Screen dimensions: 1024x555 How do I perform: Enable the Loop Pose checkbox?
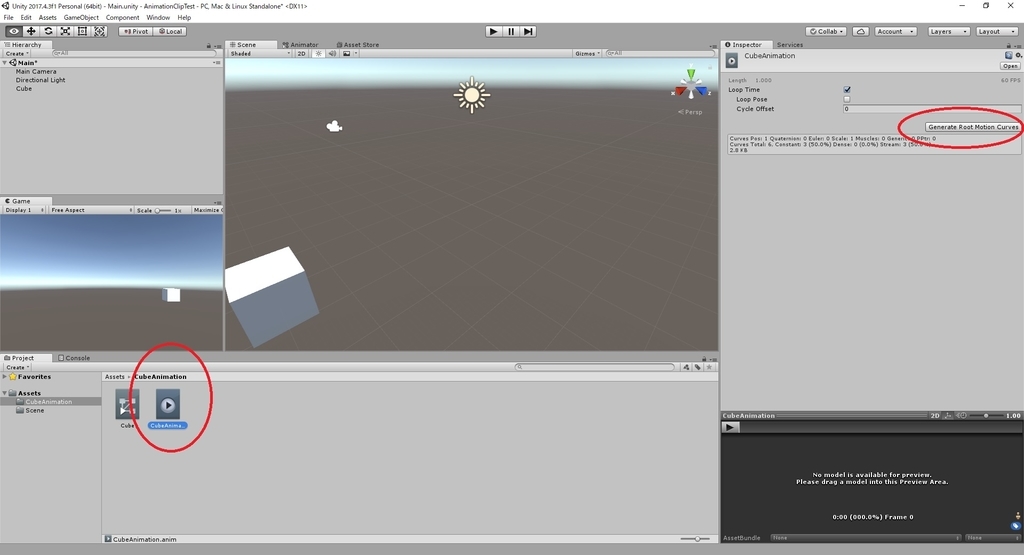[847, 99]
